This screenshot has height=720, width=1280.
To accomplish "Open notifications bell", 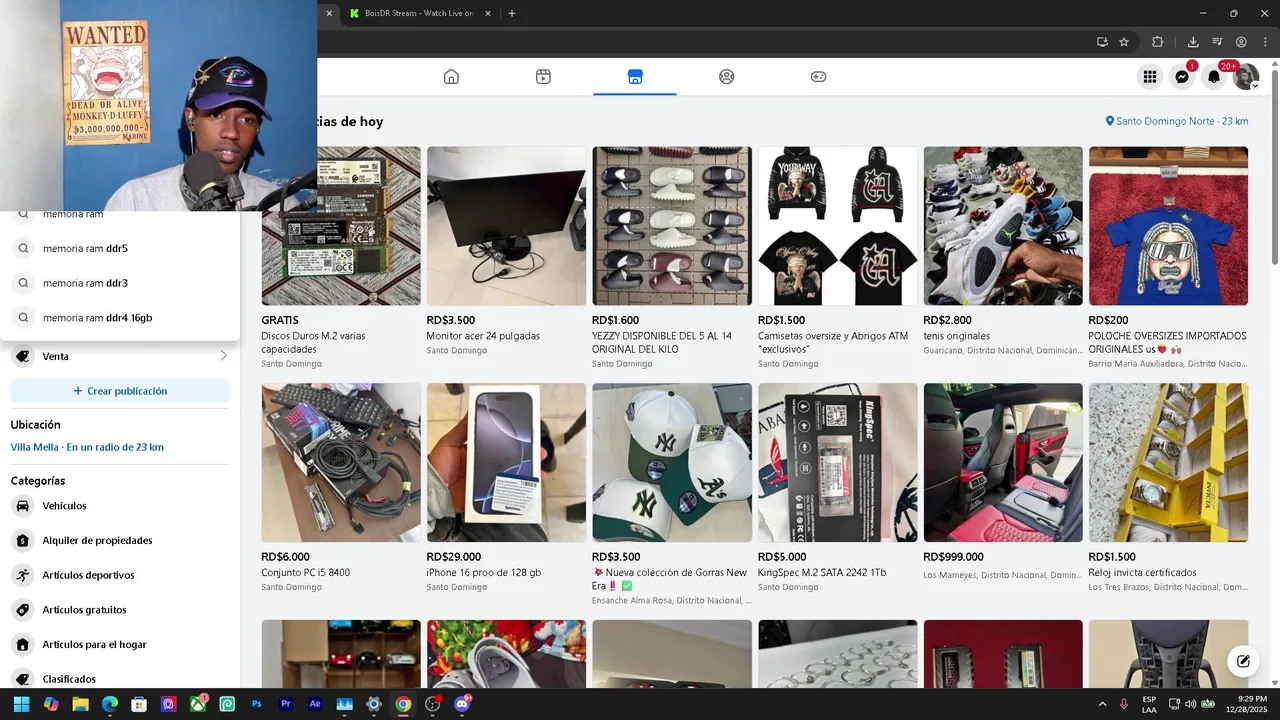I will coord(1214,77).
